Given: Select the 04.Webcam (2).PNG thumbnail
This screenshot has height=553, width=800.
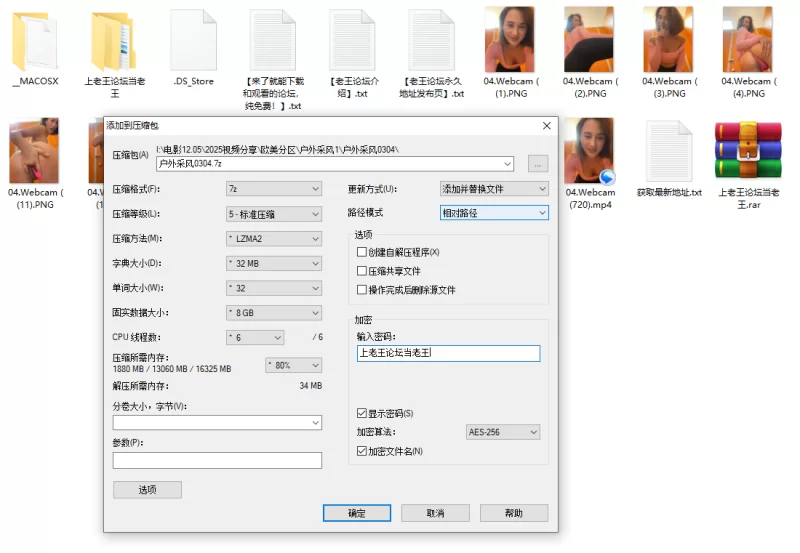Looking at the screenshot, I should [x=589, y=39].
